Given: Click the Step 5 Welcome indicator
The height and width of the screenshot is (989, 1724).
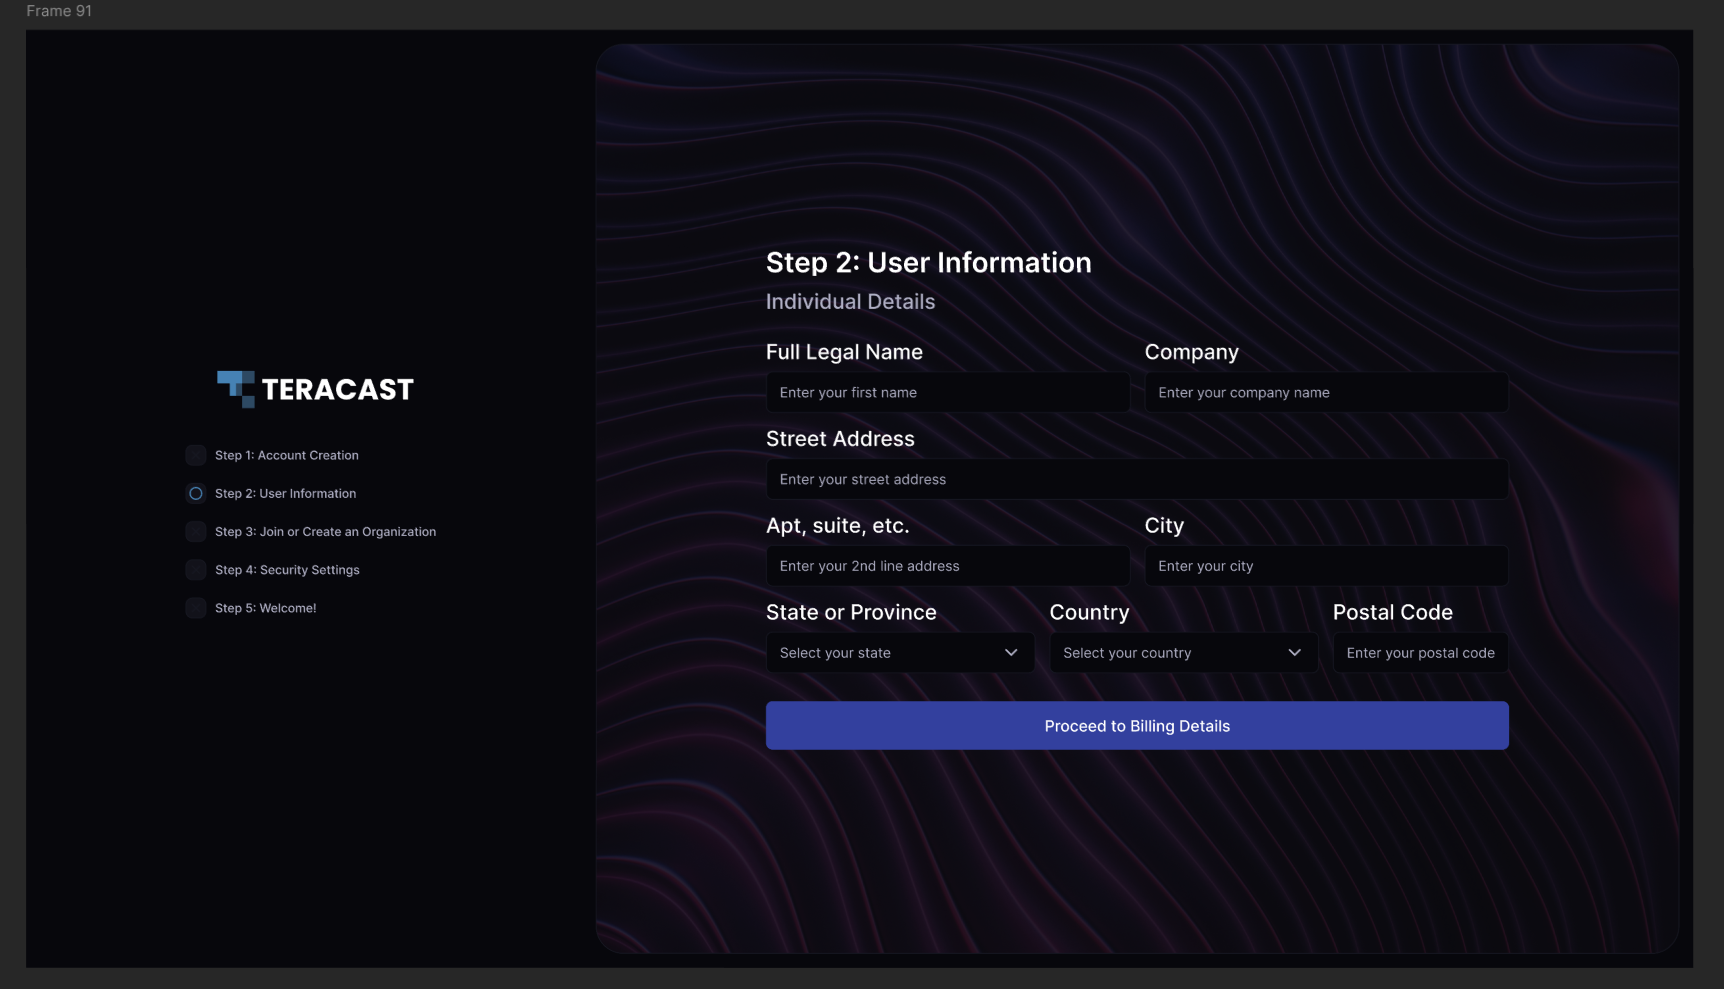Looking at the screenshot, I should point(196,608).
